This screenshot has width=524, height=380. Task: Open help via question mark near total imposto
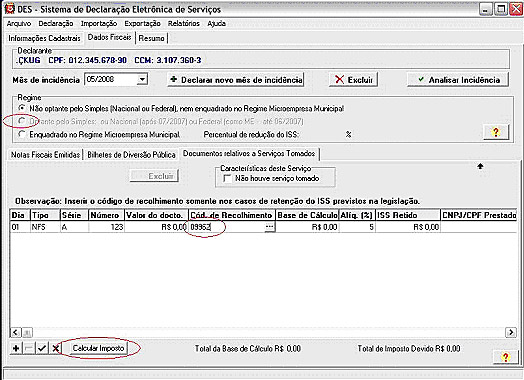[x=505, y=357]
